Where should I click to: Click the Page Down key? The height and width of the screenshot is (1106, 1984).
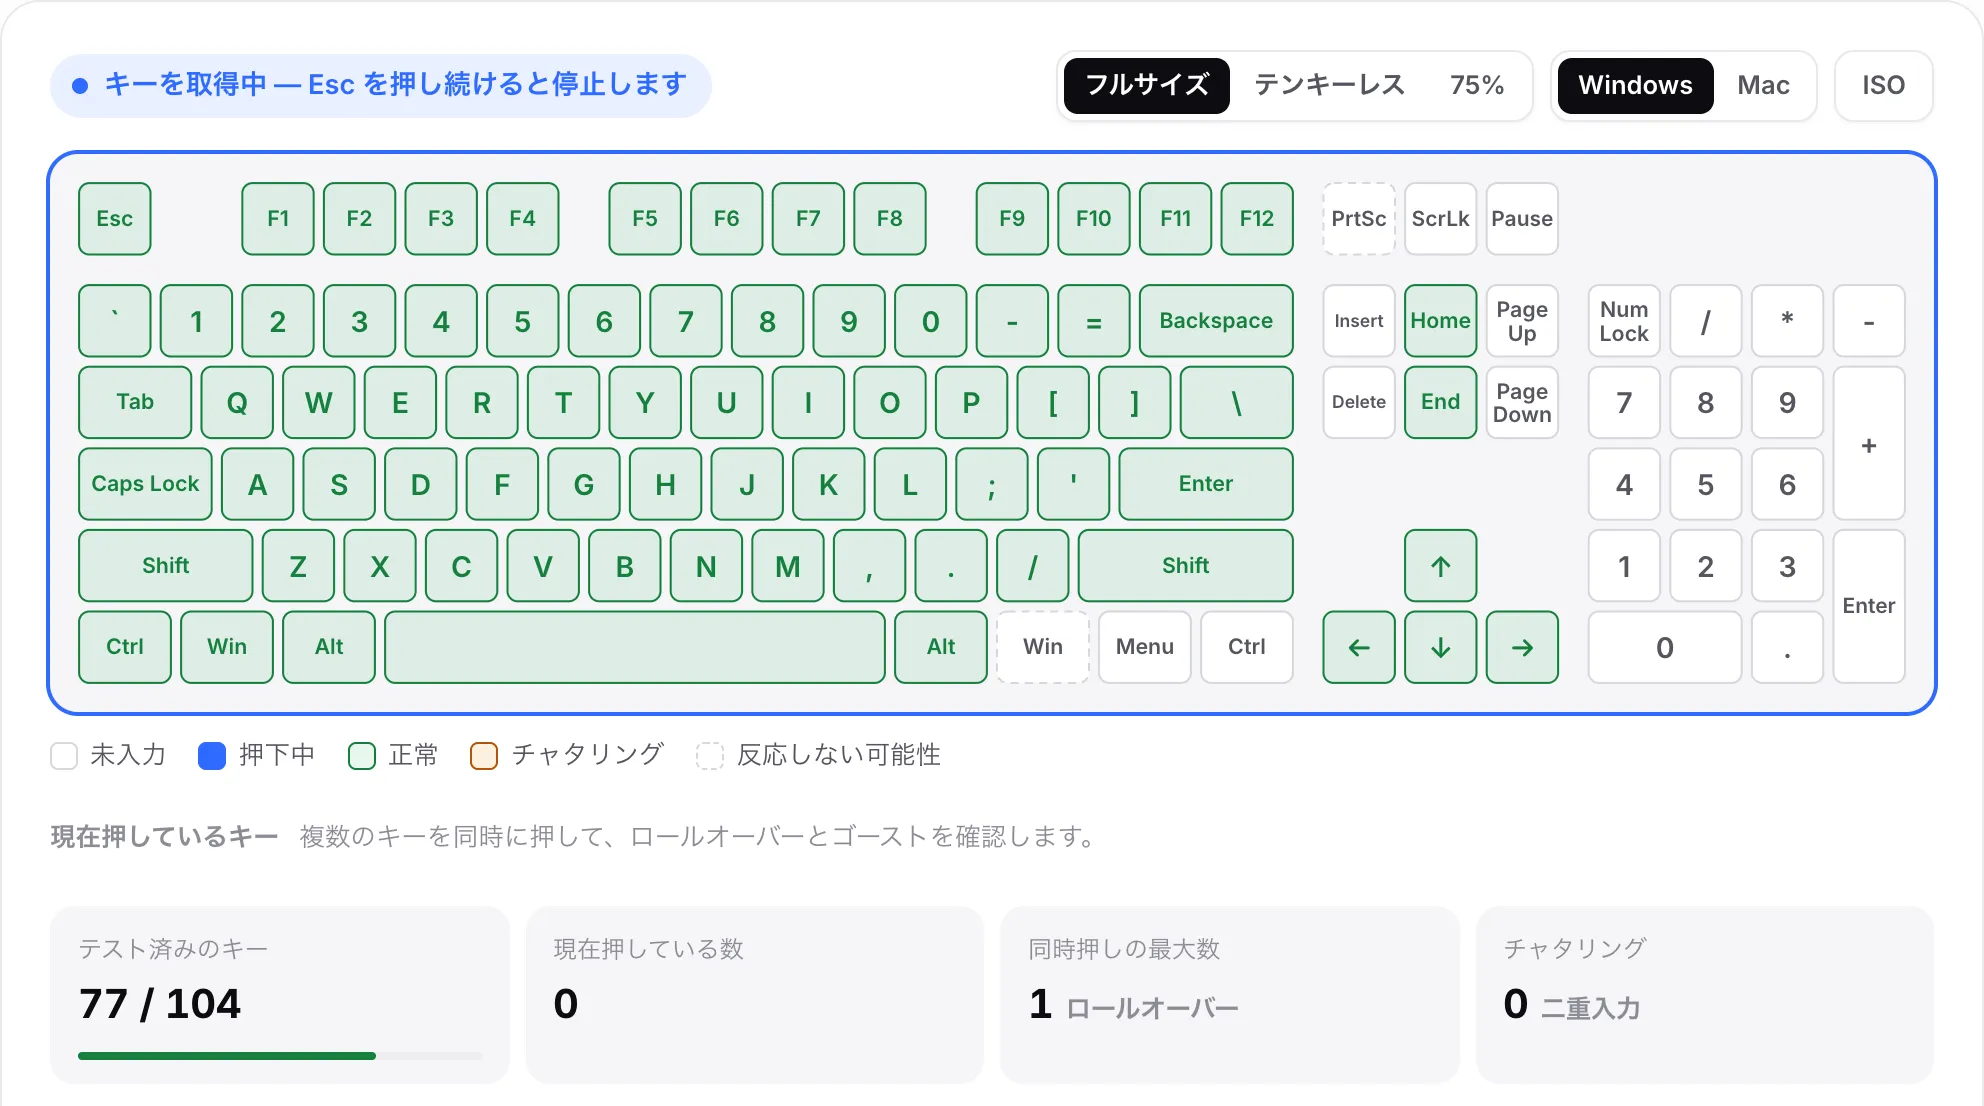click(1522, 402)
